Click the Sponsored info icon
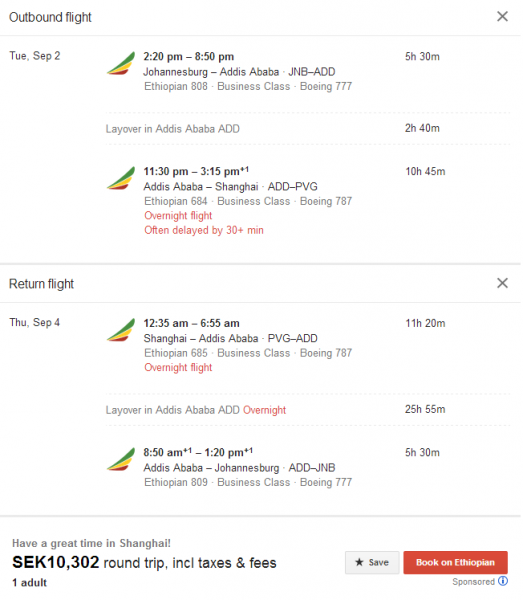 [503, 581]
